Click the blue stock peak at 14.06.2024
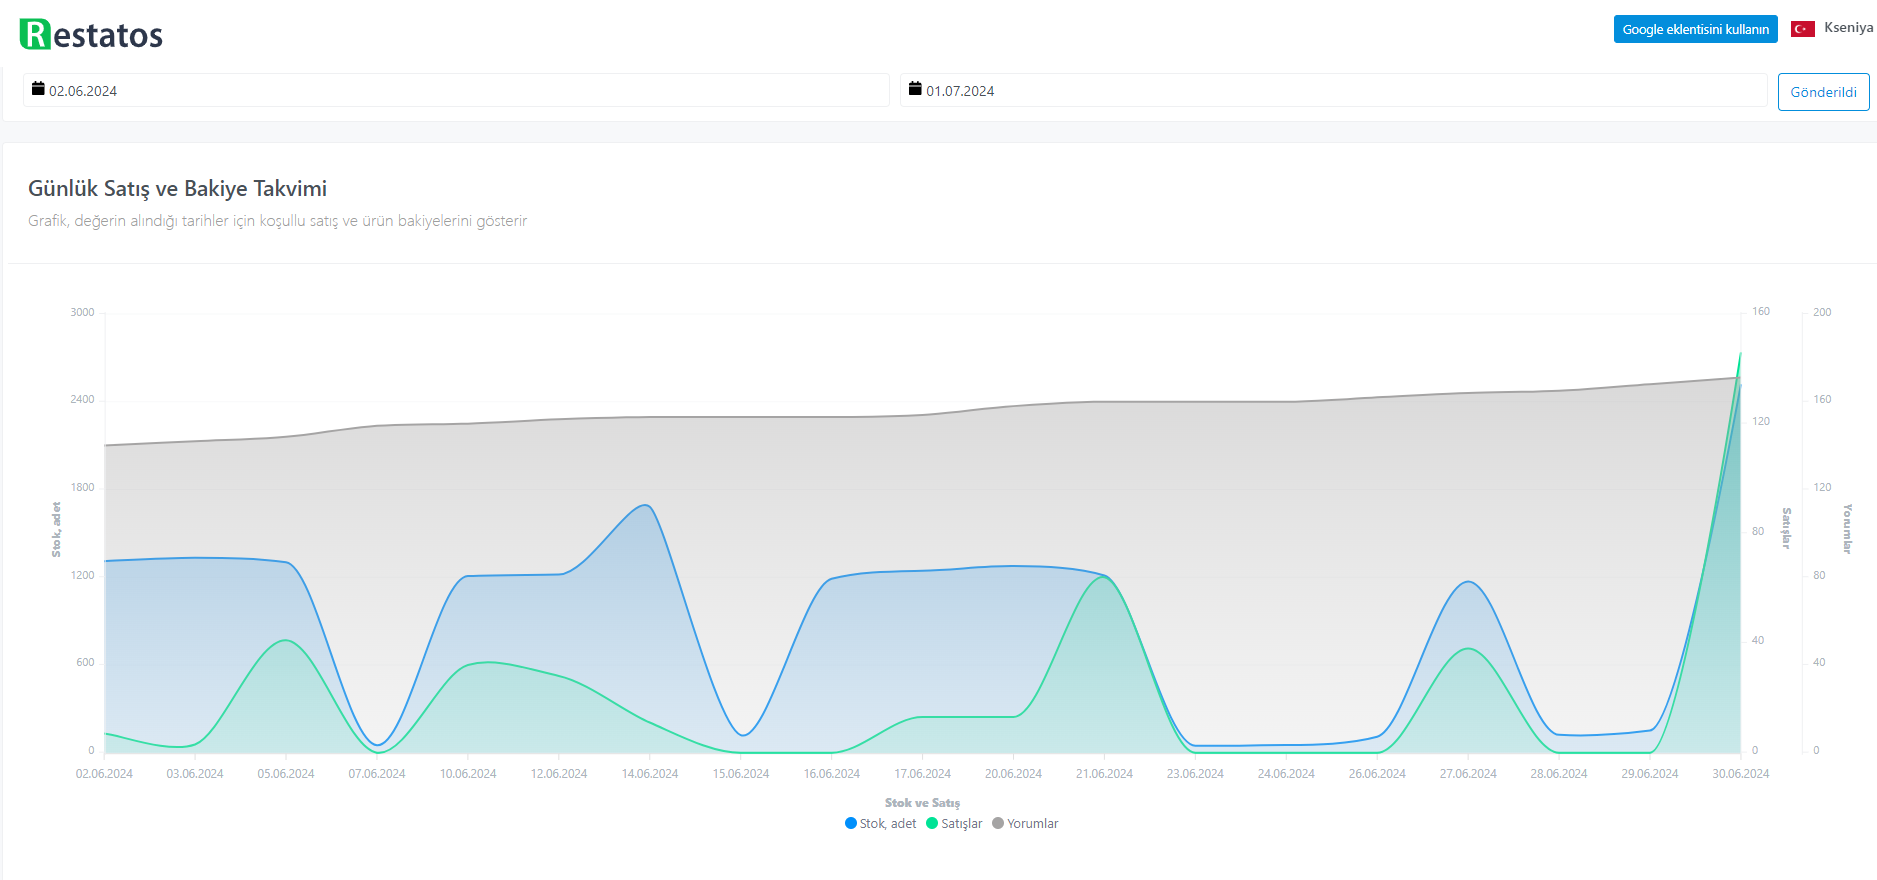The height and width of the screenshot is (880, 1877). point(646,505)
